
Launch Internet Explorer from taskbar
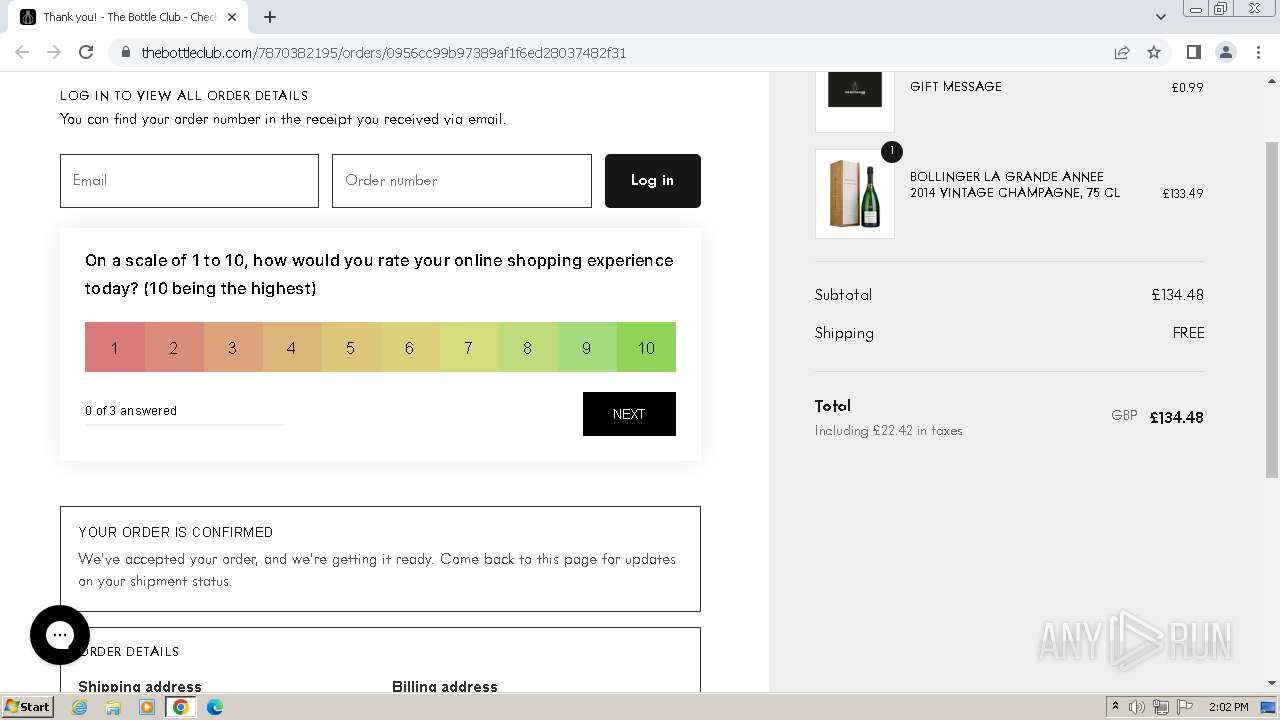(80, 707)
